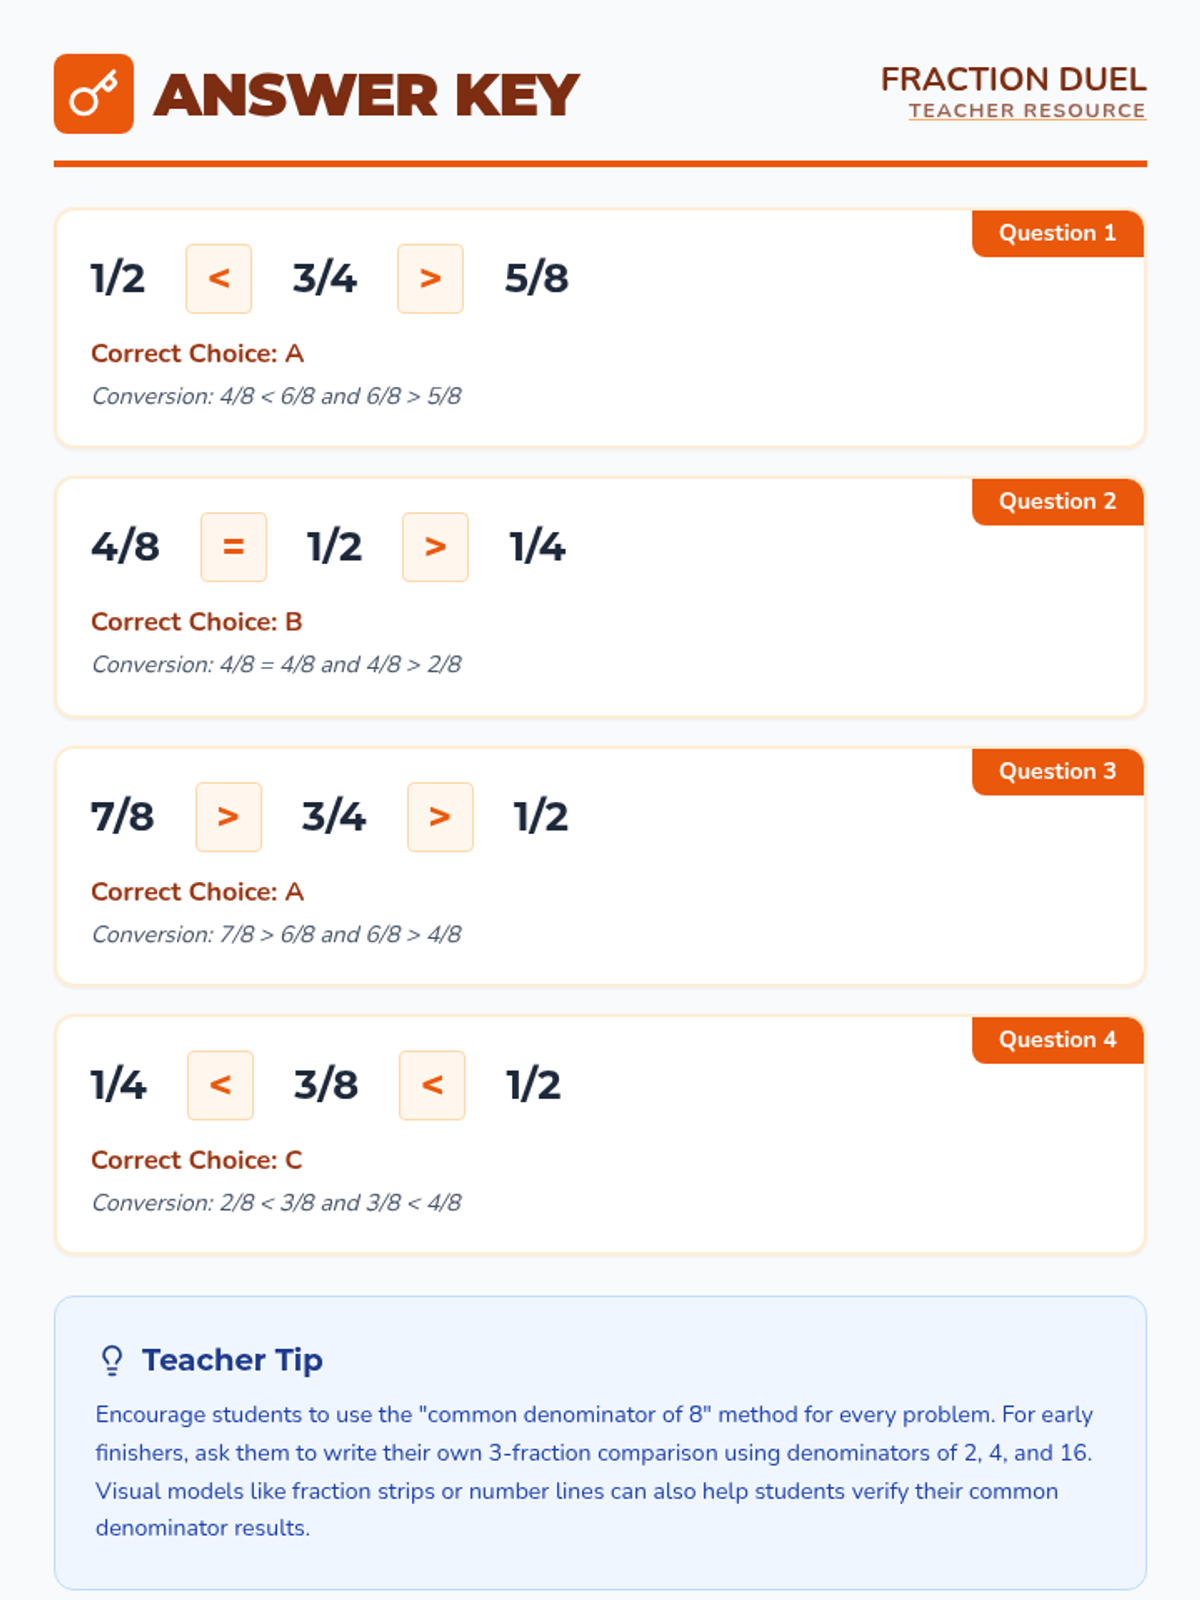This screenshot has height=1600, width=1200.
Task: Click the Teacher Tip lightbulb icon
Action: coord(112,1360)
